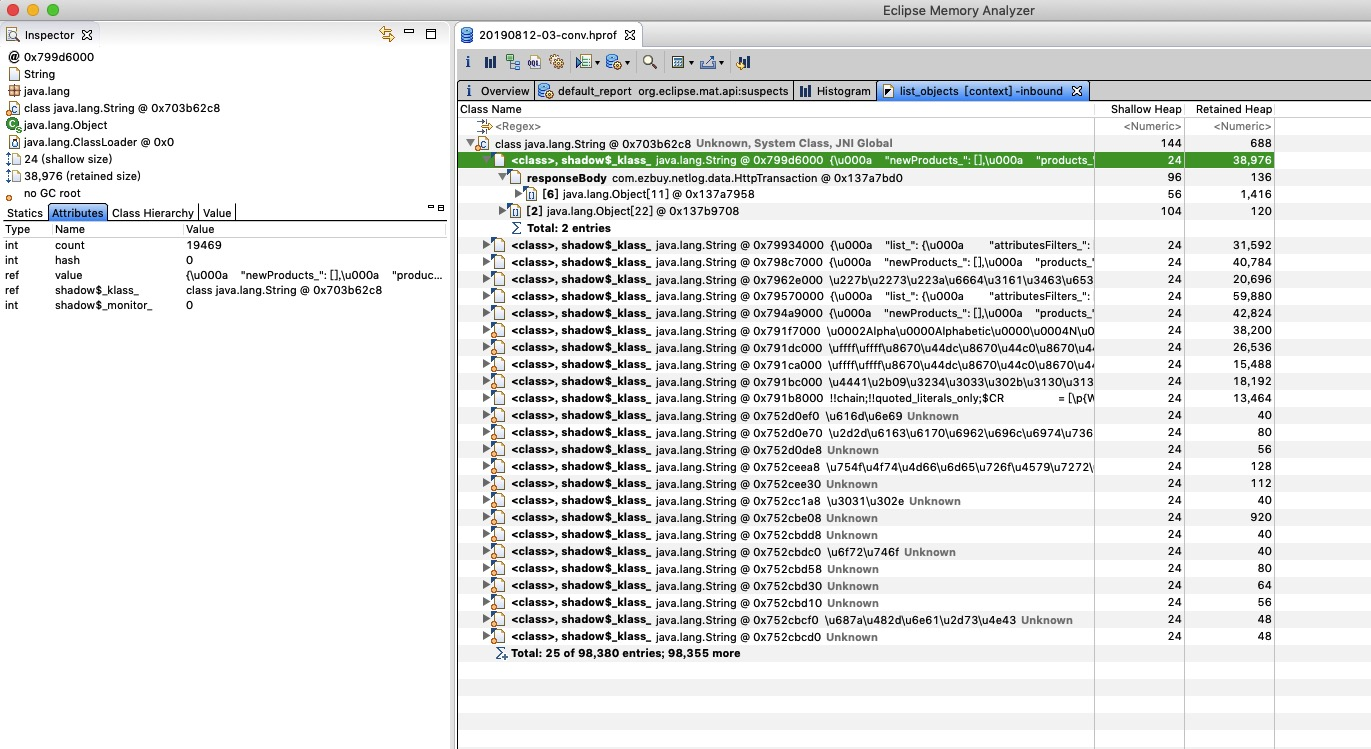The height and width of the screenshot is (749, 1371).
Task: Close the 20190812-03-conv.hprof editor
Action: tap(630, 35)
